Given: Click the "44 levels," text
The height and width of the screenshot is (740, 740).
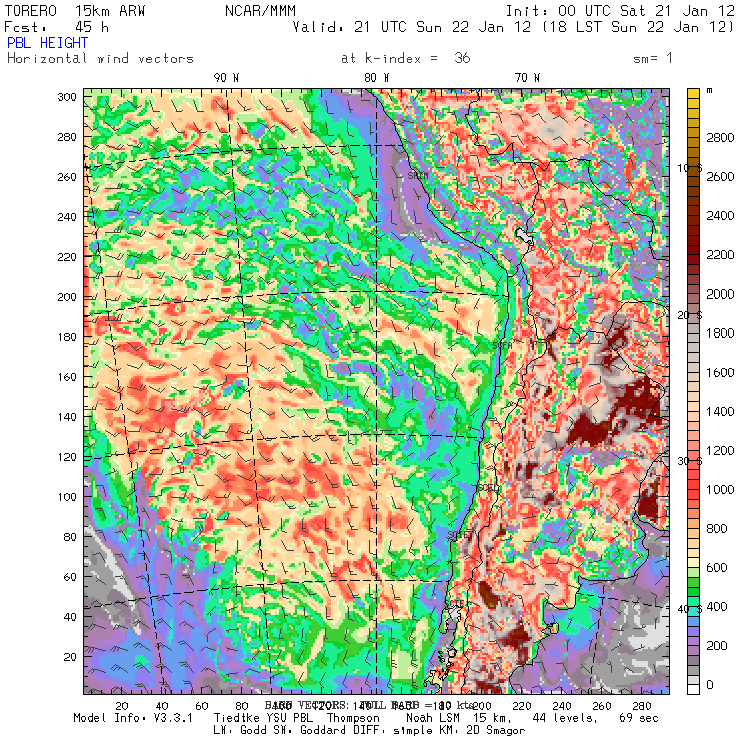Looking at the screenshot, I should 565,718.
